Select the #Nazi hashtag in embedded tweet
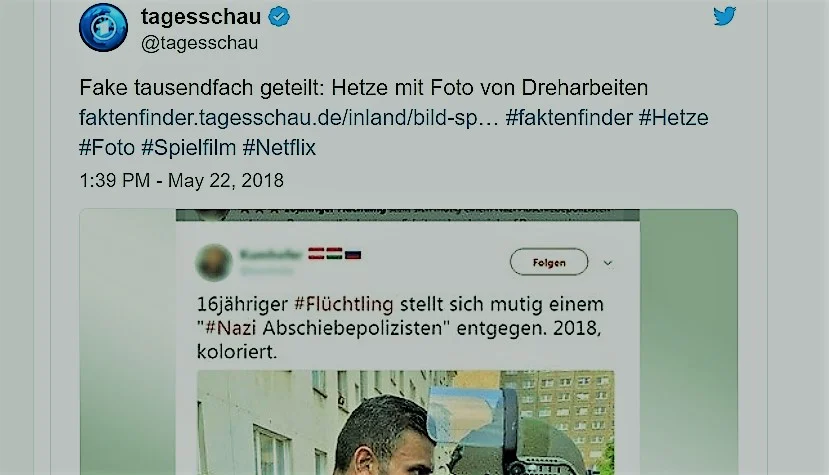The height and width of the screenshot is (475, 829). (231, 328)
